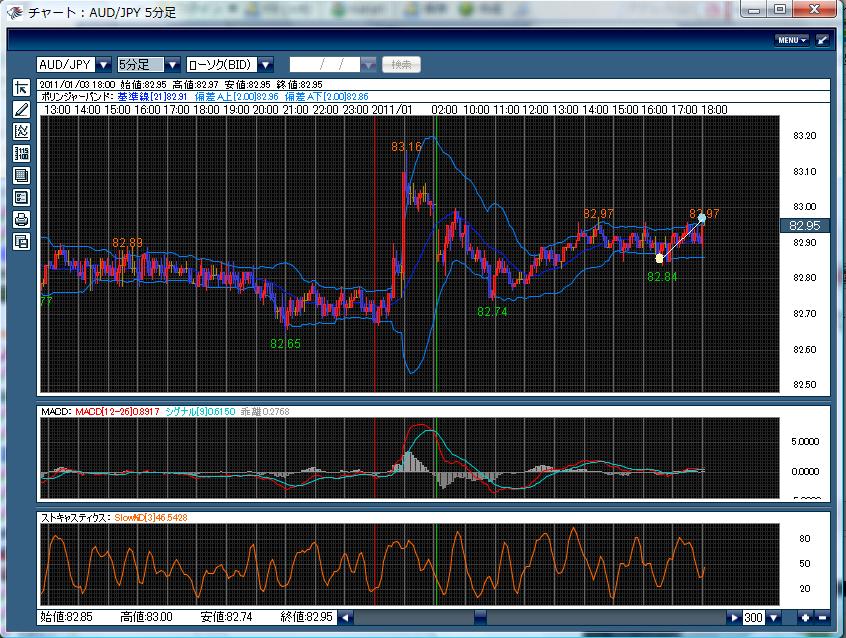Viewport: 846px width, 638px height.
Task: Click the MACD[12-26]0.8917 label
Action: click(117, 411)
